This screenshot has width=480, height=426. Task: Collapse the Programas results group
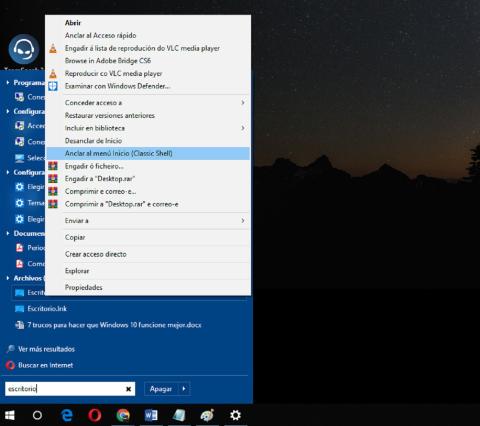(x=8, y=82)
